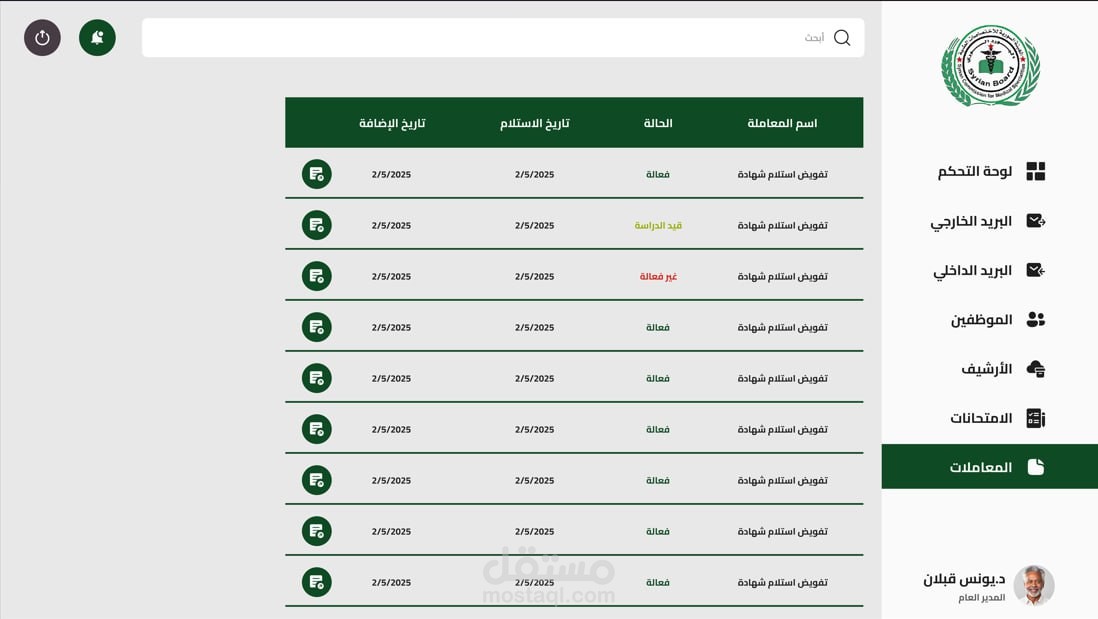This screenshot has height=619, width=1098.
Task: Click the الامتحانات exams icon
Action: [x=1035, y=418]
